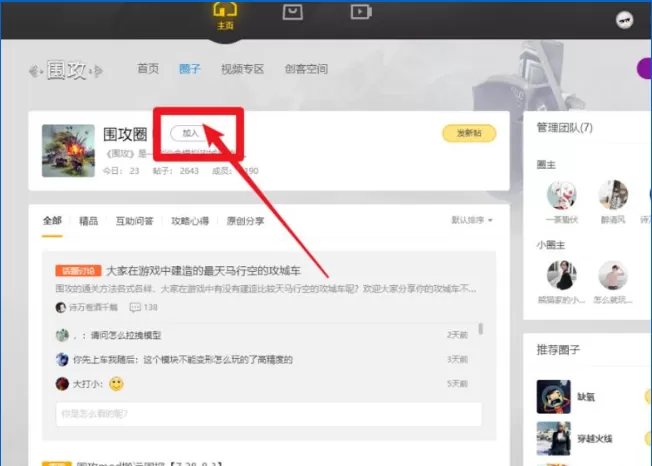The height and width of the screenshot is (466, 652).
Task: Click the comment count icon showing 138
Action: tap(135, 307)
